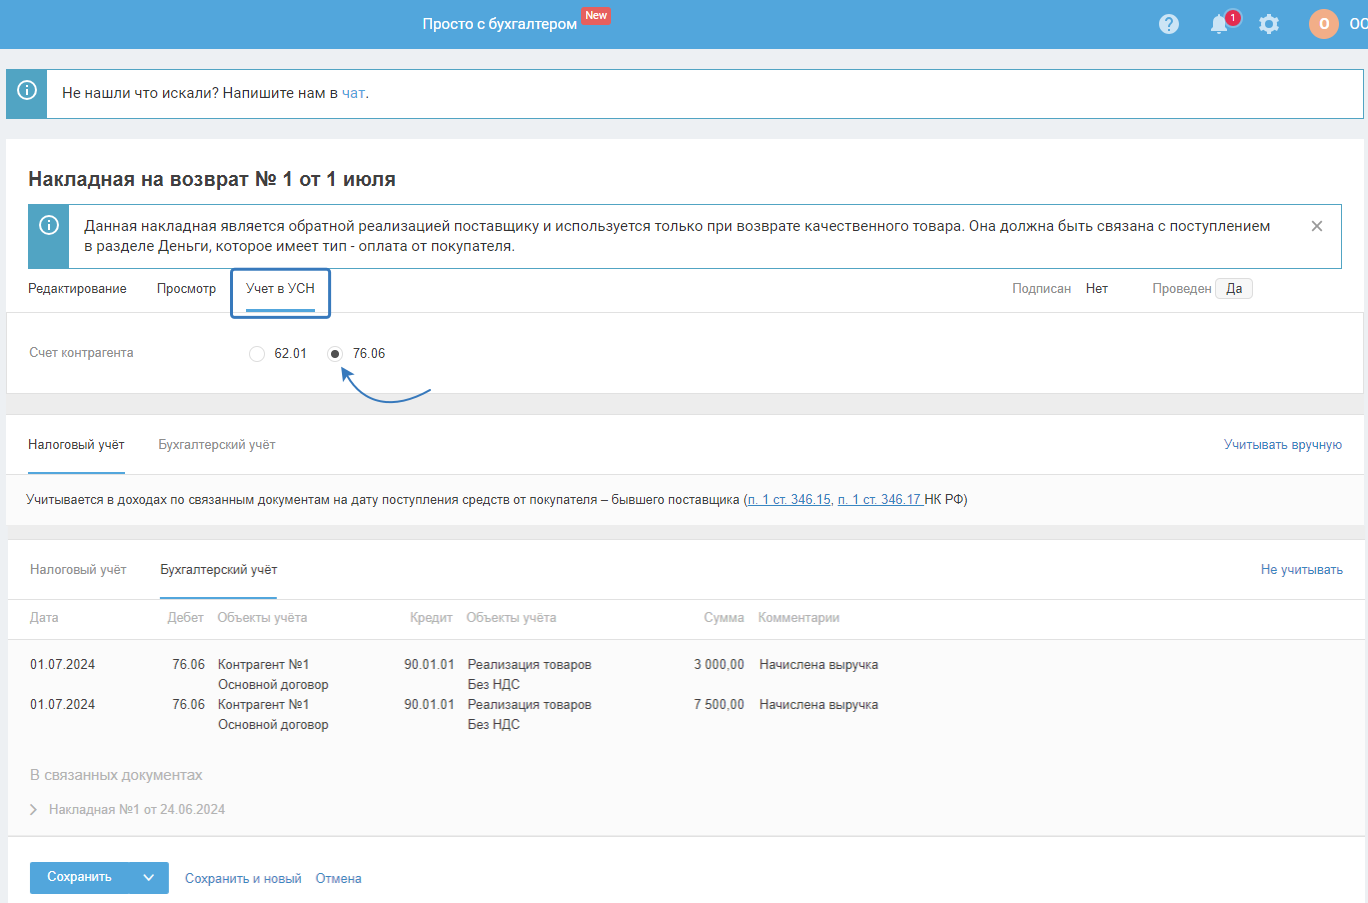The height and width of the screenshot is (903, 1368).
Task: Click the 'Учитывать вручную' link
Action: click(1282, 445)
